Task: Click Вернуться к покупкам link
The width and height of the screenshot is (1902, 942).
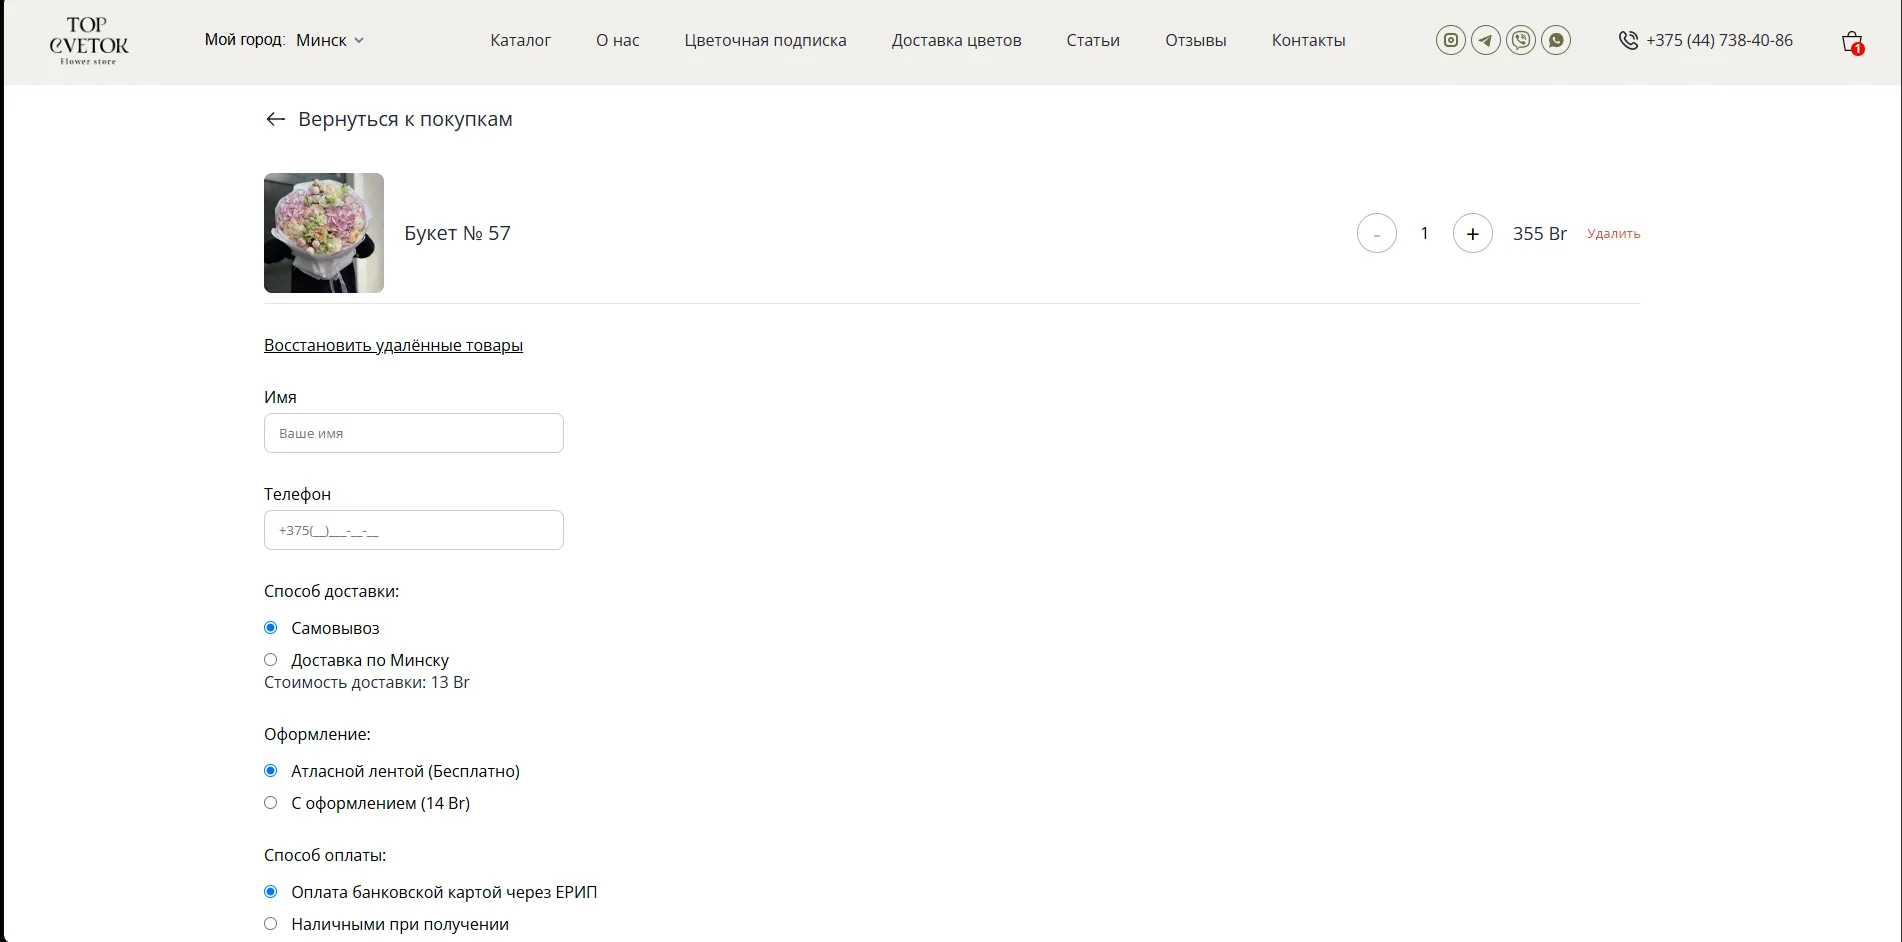Action: pos(405,119)
